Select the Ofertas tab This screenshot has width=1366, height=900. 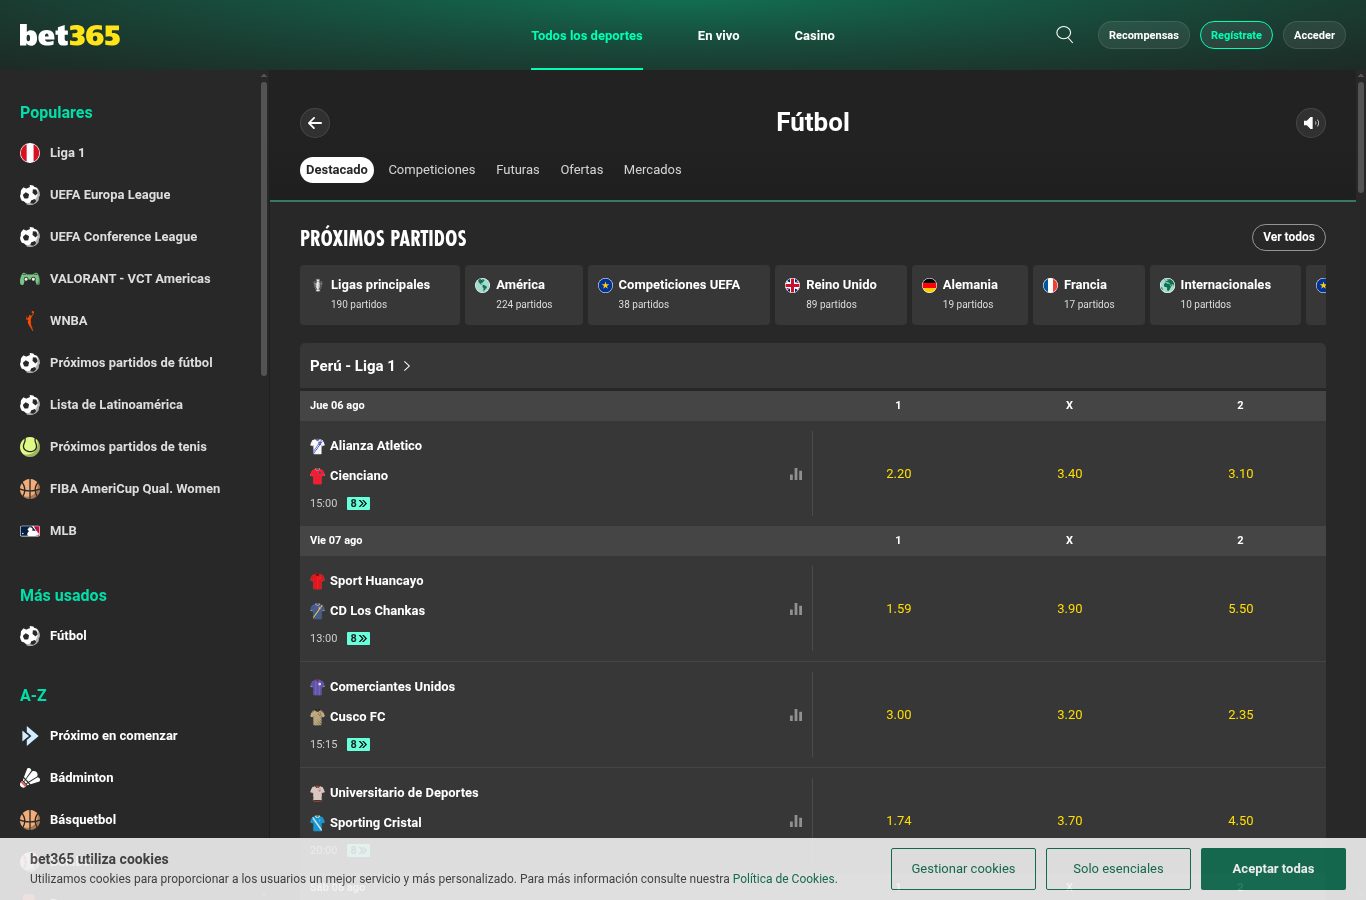click(x=582, y=170)
